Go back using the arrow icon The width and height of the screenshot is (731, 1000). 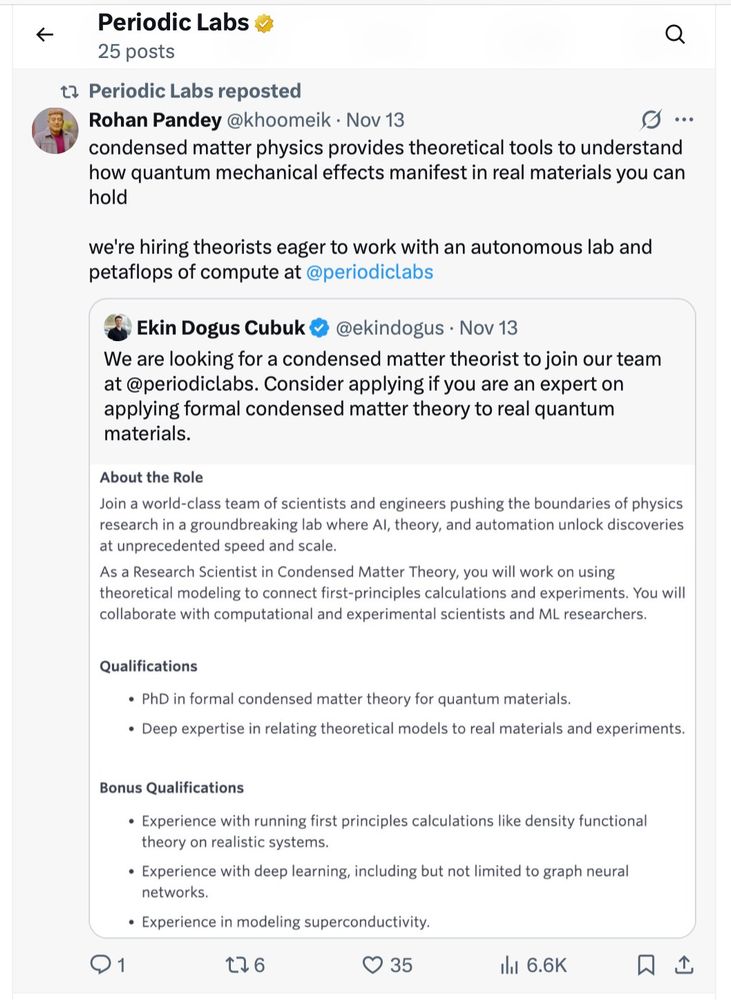tap(44, 35)
